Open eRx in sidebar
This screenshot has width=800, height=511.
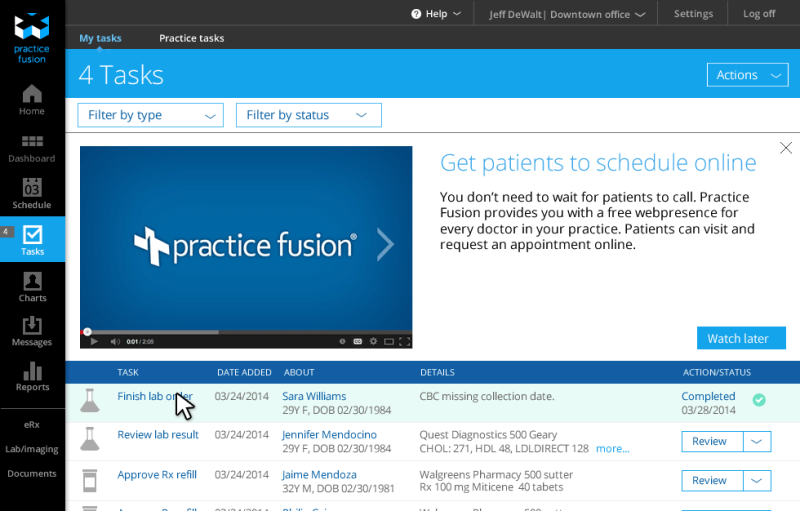pos(32,424)
